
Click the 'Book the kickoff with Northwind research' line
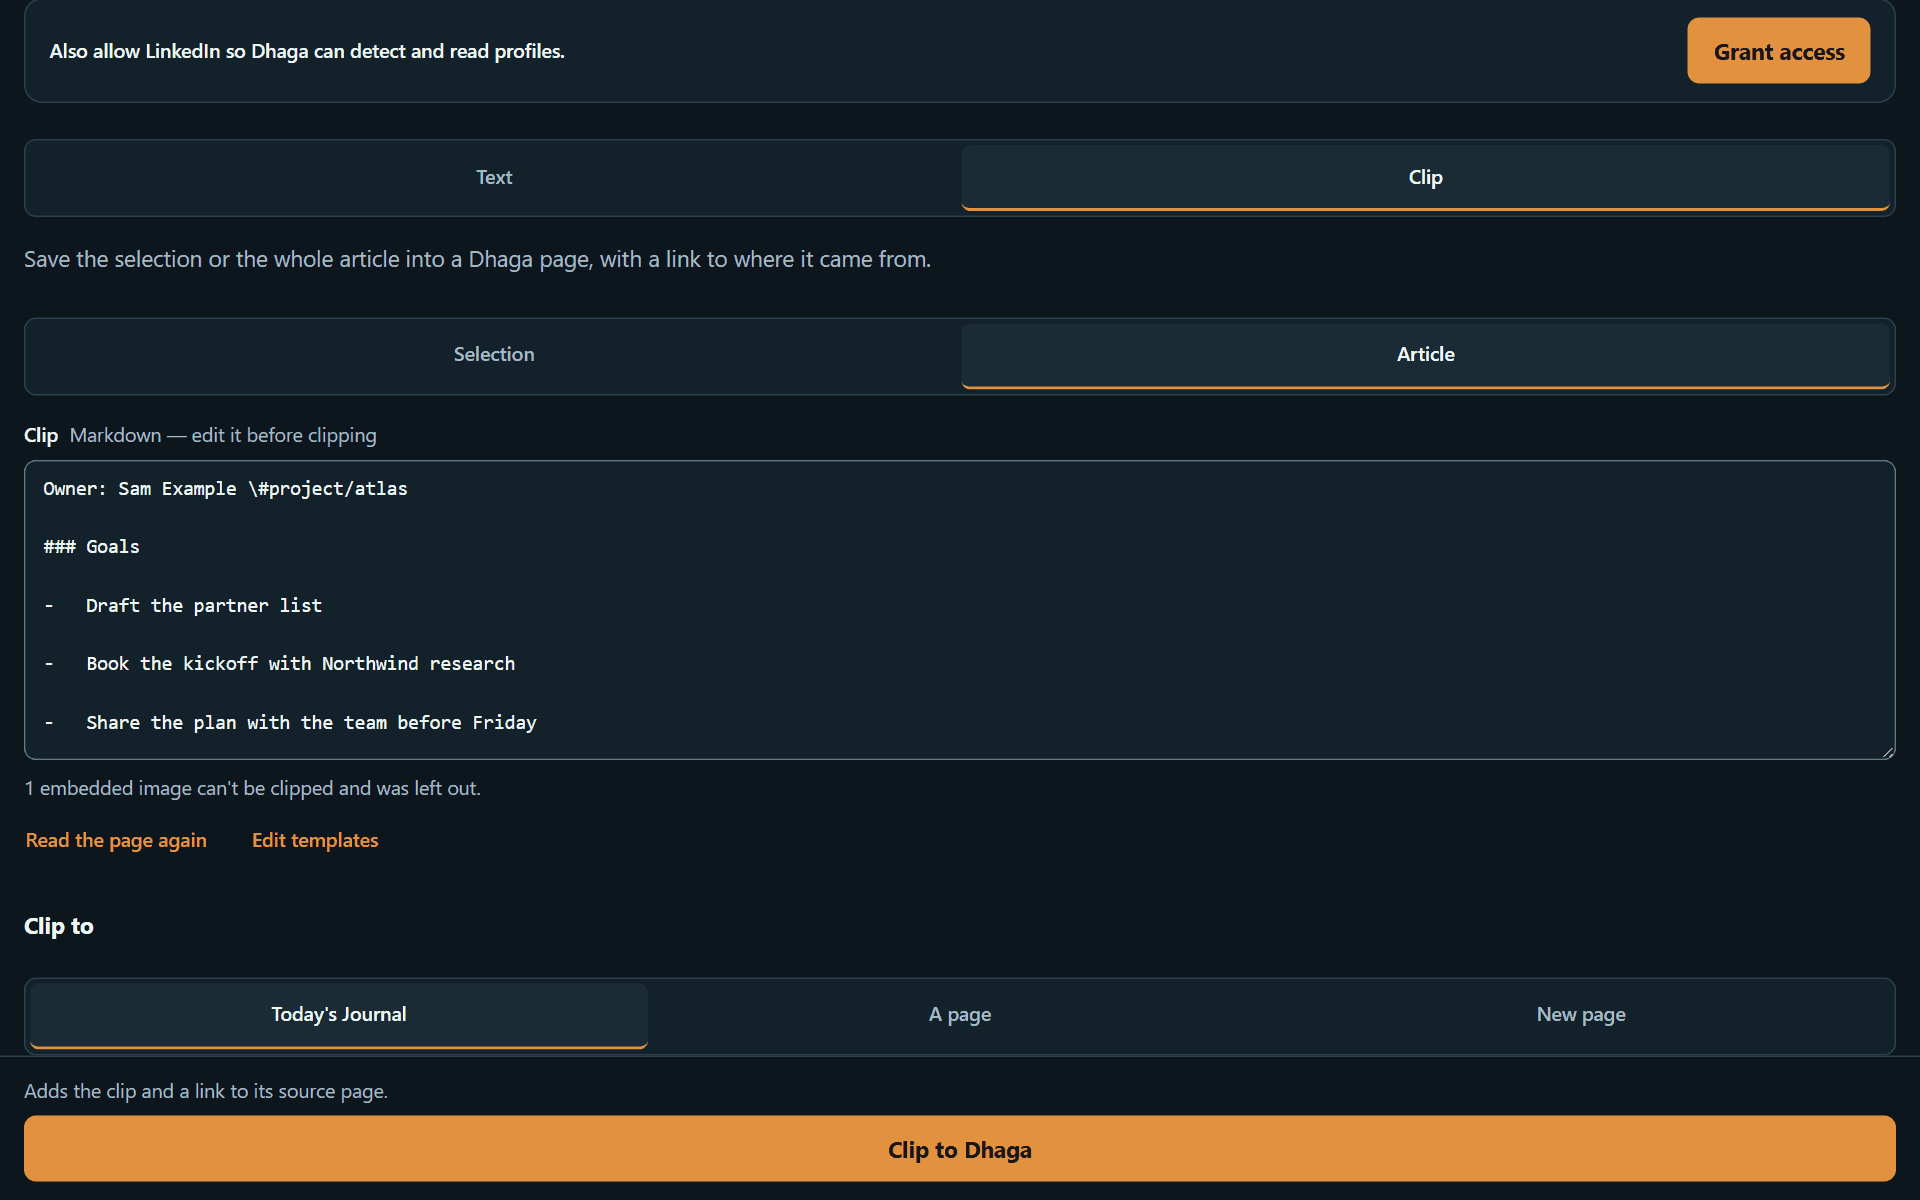279,664
